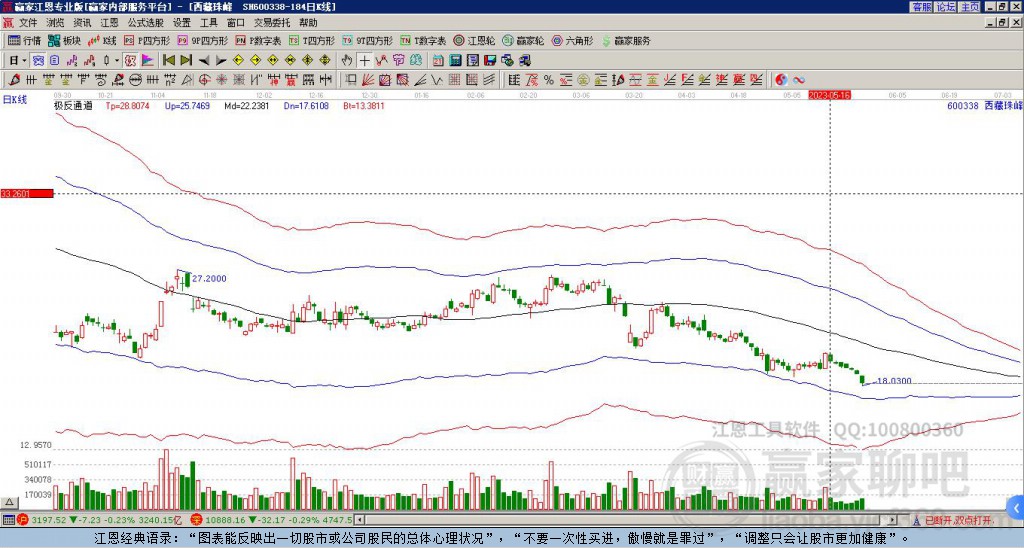Toggle the highlighted chart-mode button after 日
The image size is (1024, 548).
click(39, 60)
